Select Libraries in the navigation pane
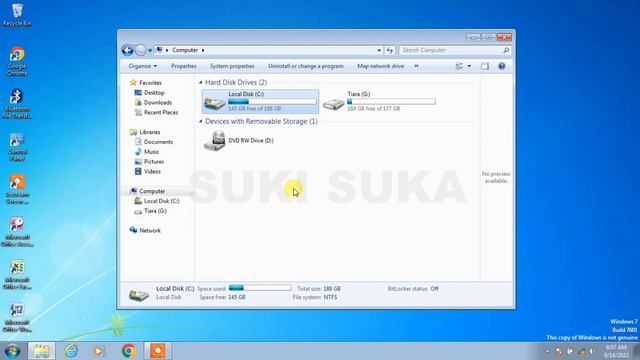The height and width of the screenshot is (360, 640). click(x=149, y=132)
